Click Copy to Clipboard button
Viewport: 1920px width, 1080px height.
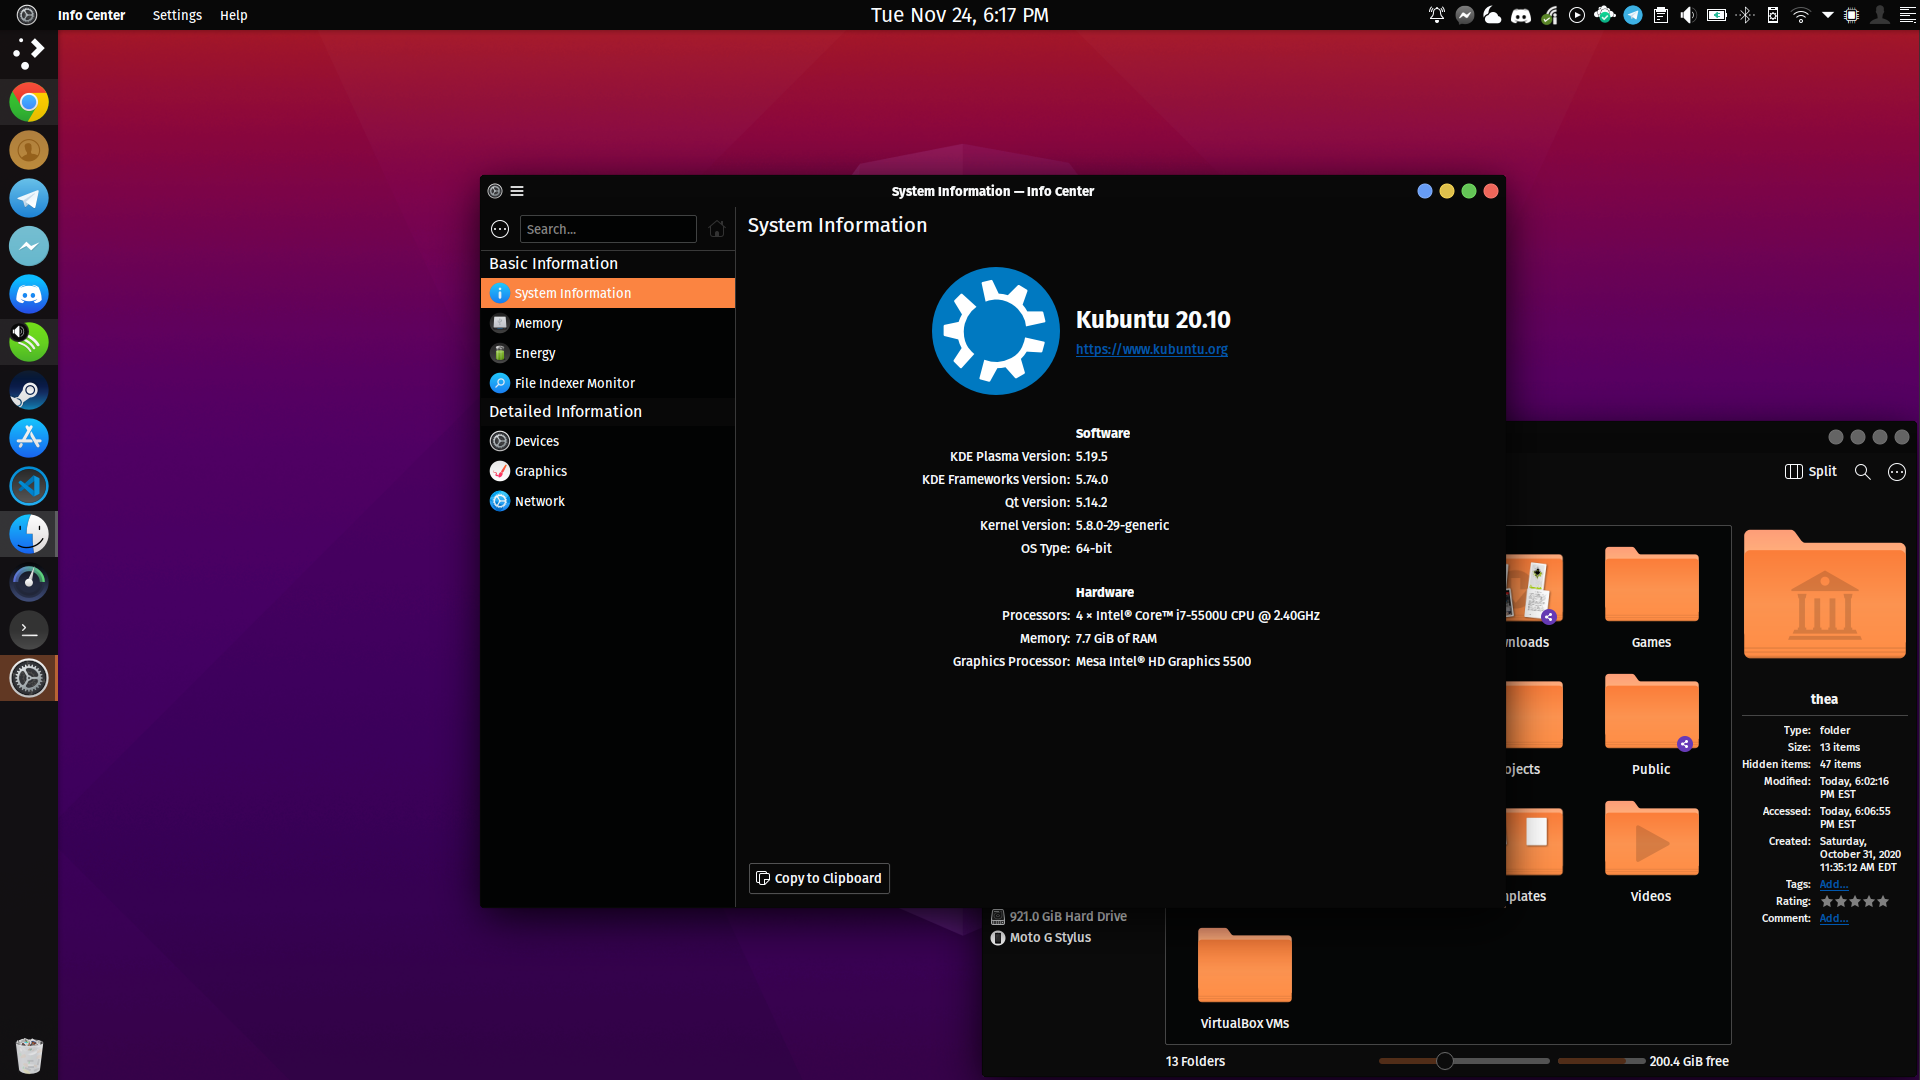pyautogui.click(x=819, y=878)
